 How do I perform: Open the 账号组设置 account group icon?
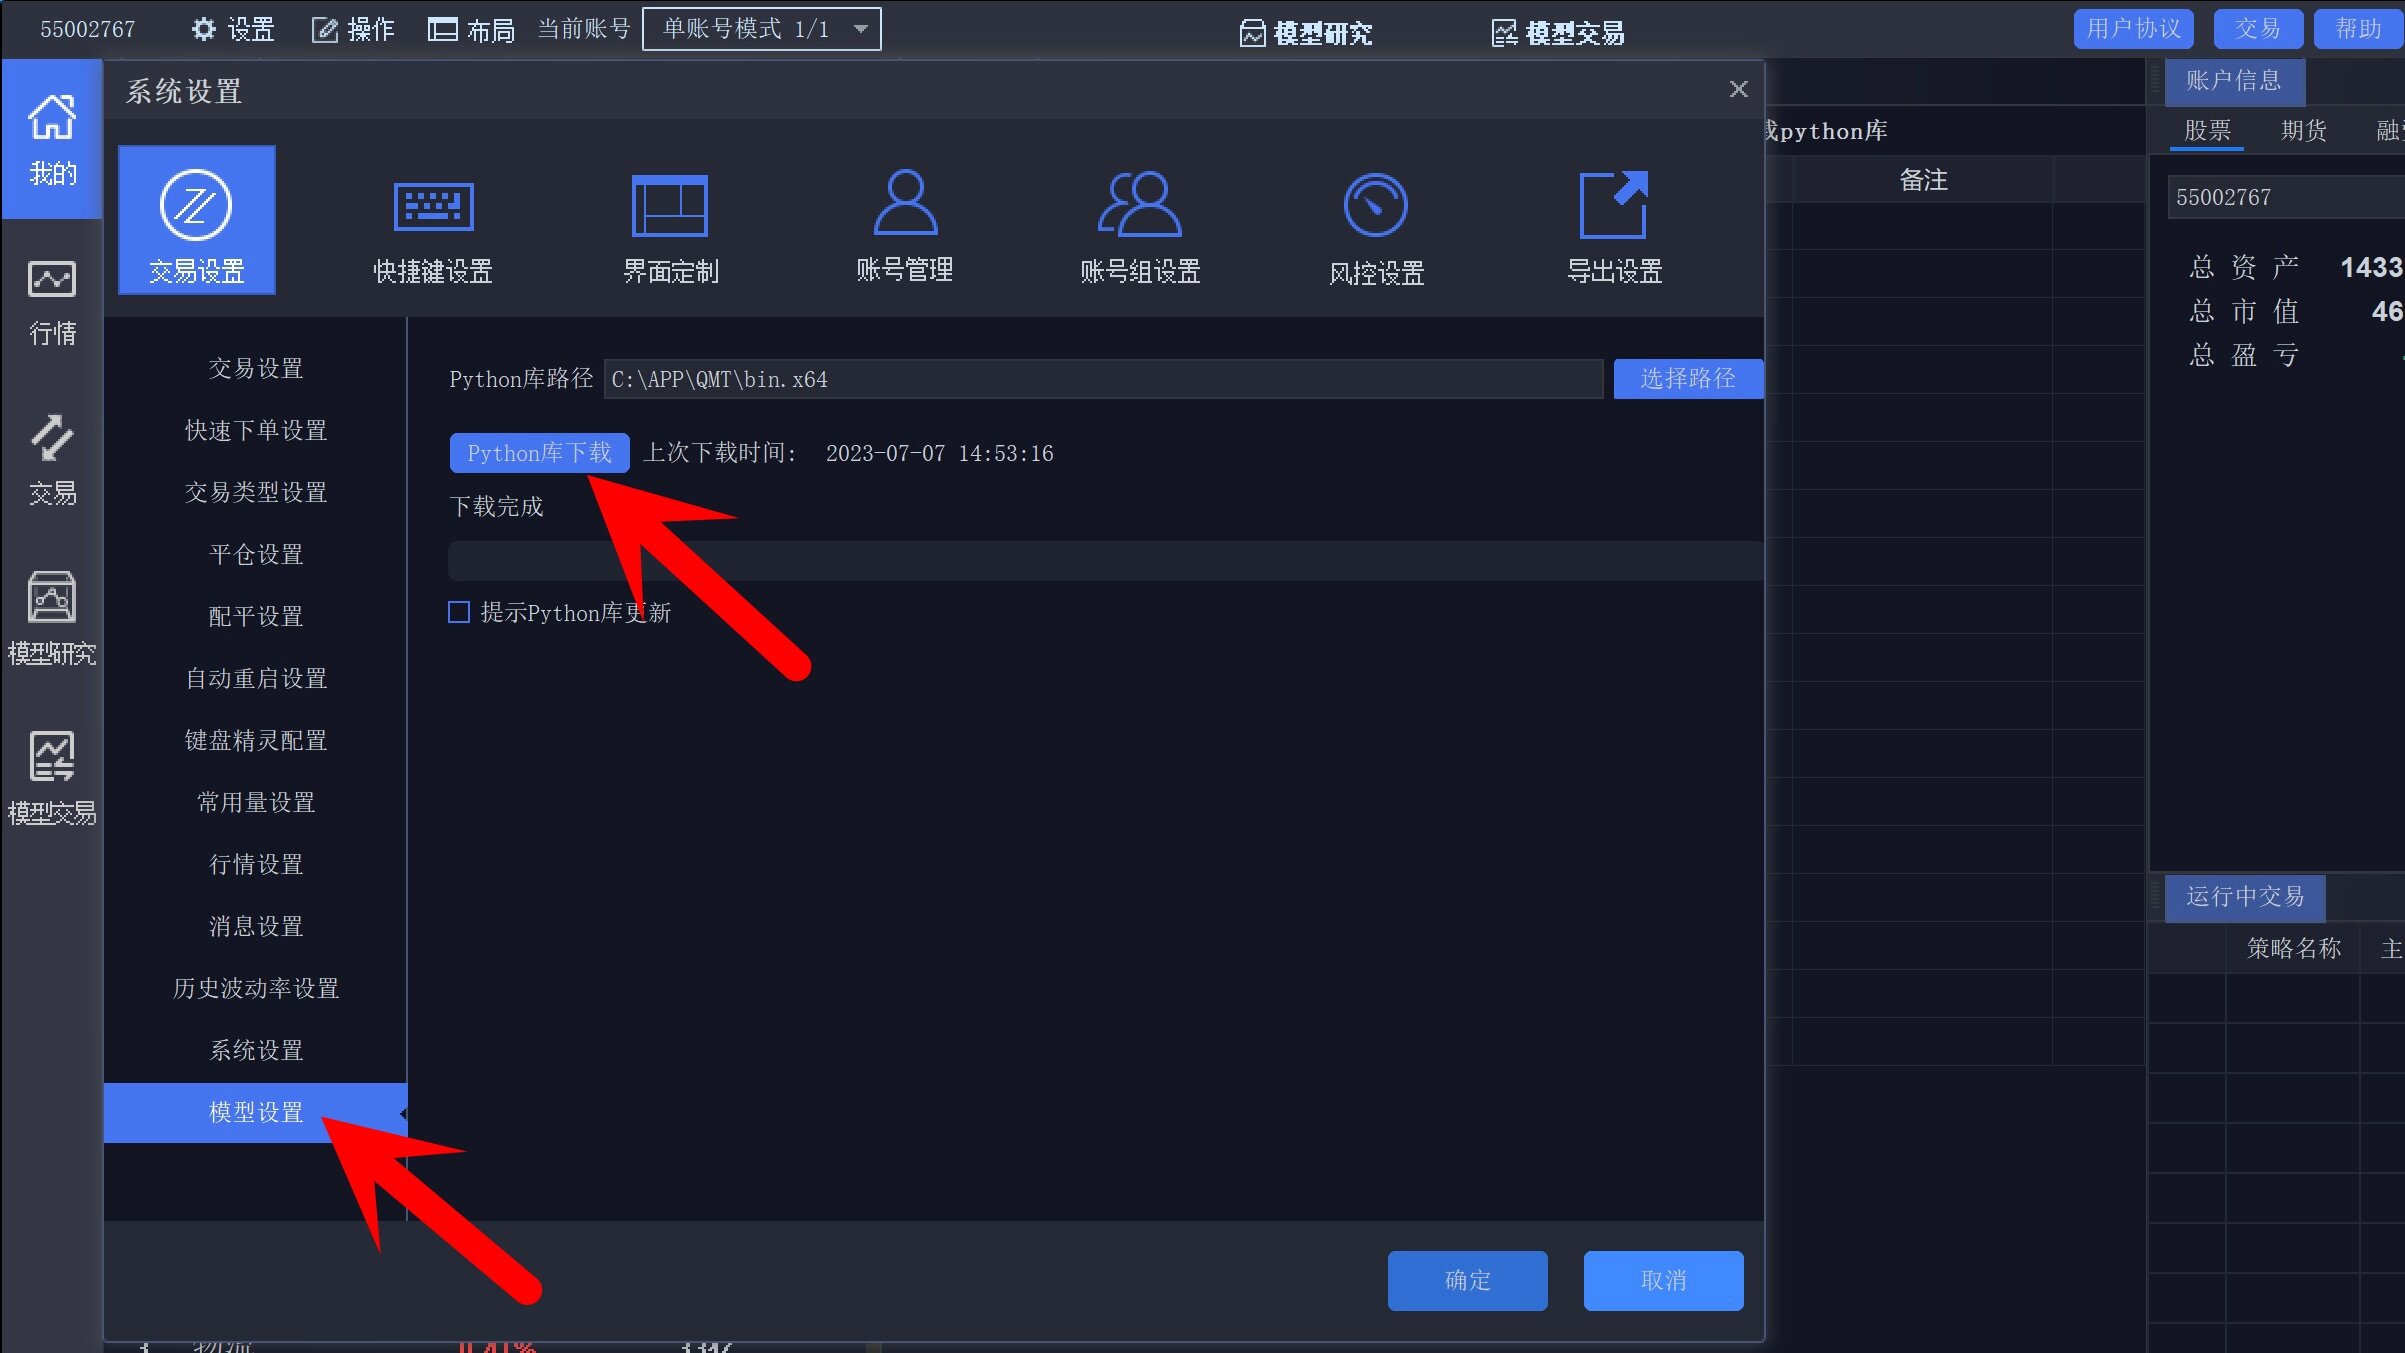point(1139,225)
